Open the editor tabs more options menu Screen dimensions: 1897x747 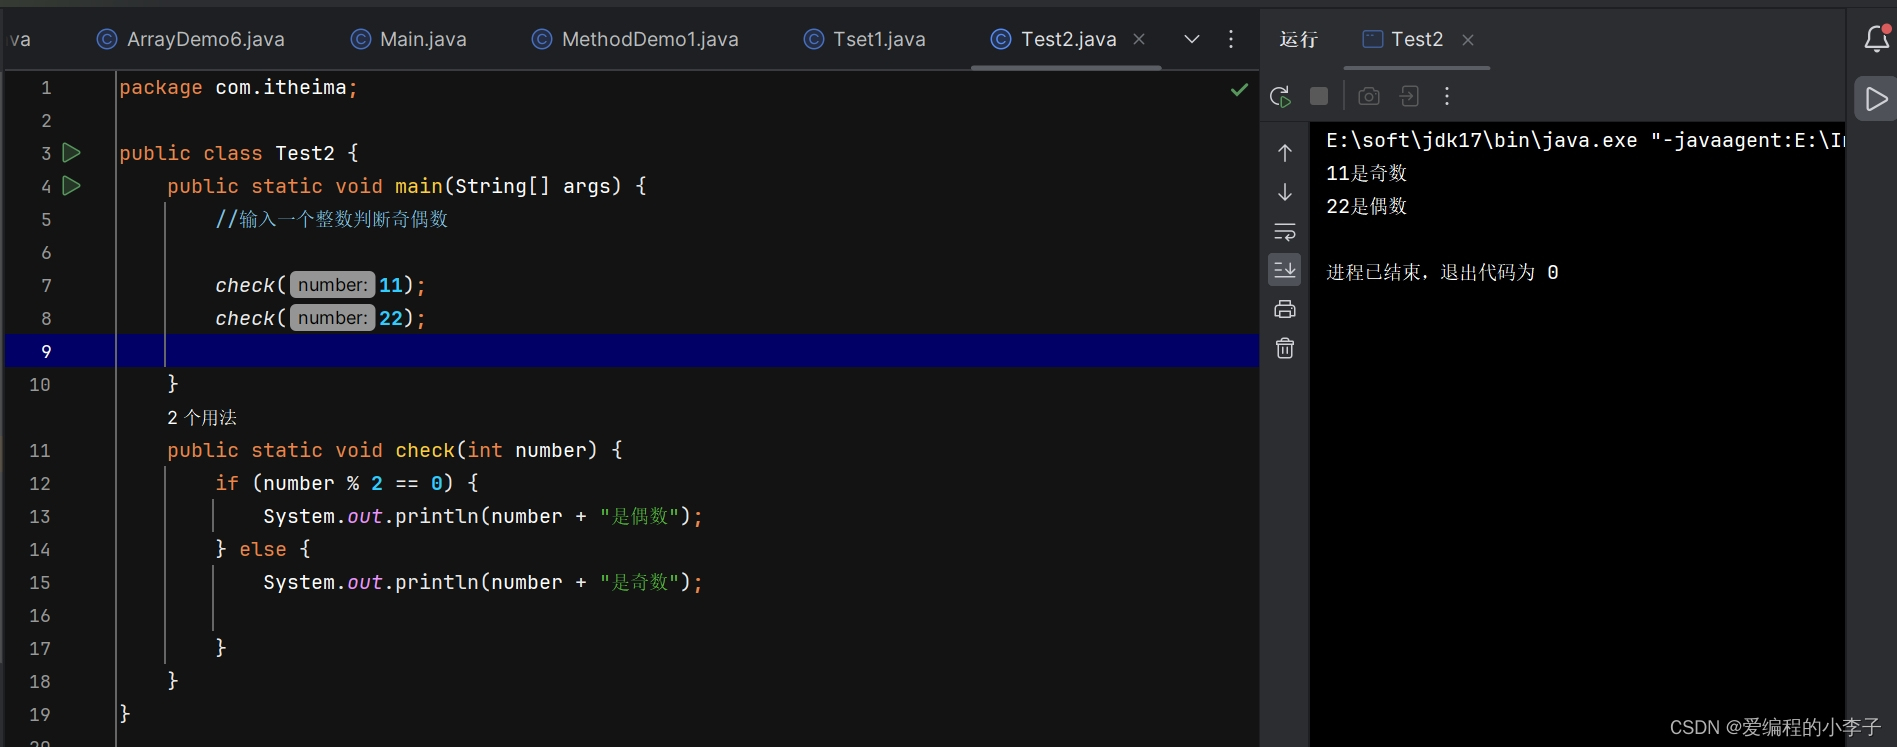pyautogui.click(x=1231, y=39)
